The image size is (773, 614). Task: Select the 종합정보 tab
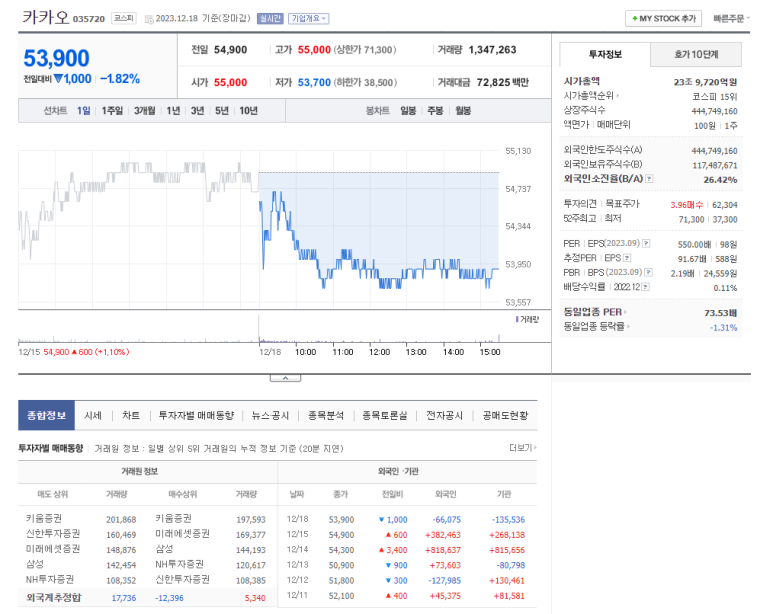pyautogui.click(x=46, y=415)
